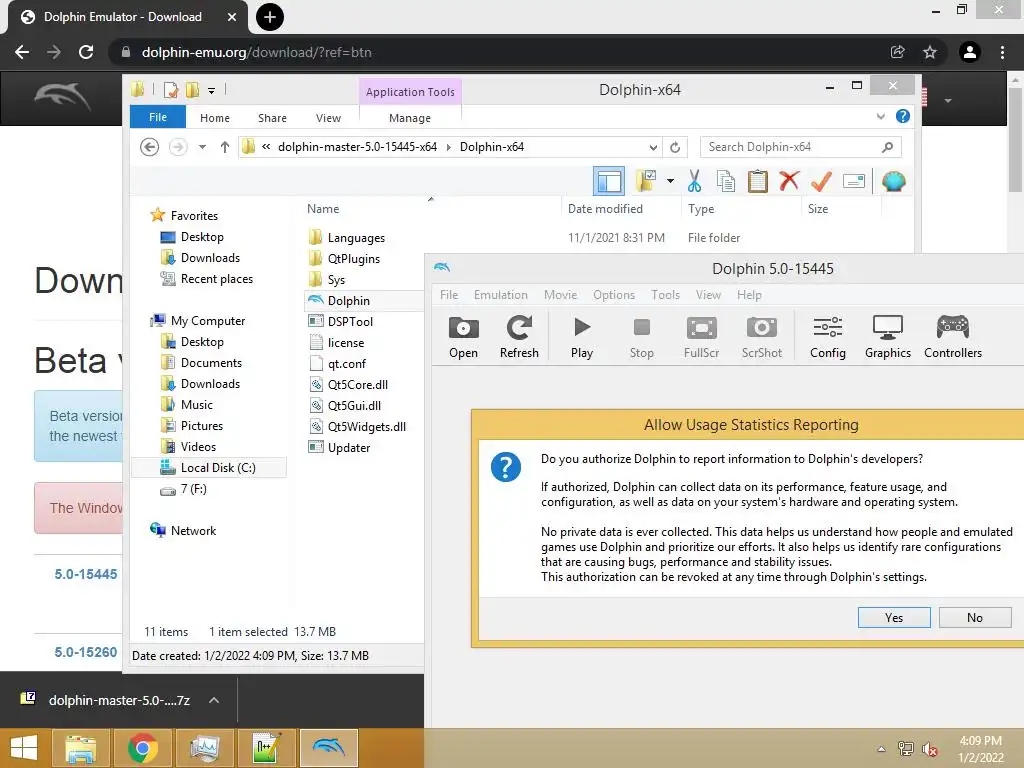Select the Qt5Core.dll file
The width and height of the screenshot is (1024, 768).
[358, 385]
